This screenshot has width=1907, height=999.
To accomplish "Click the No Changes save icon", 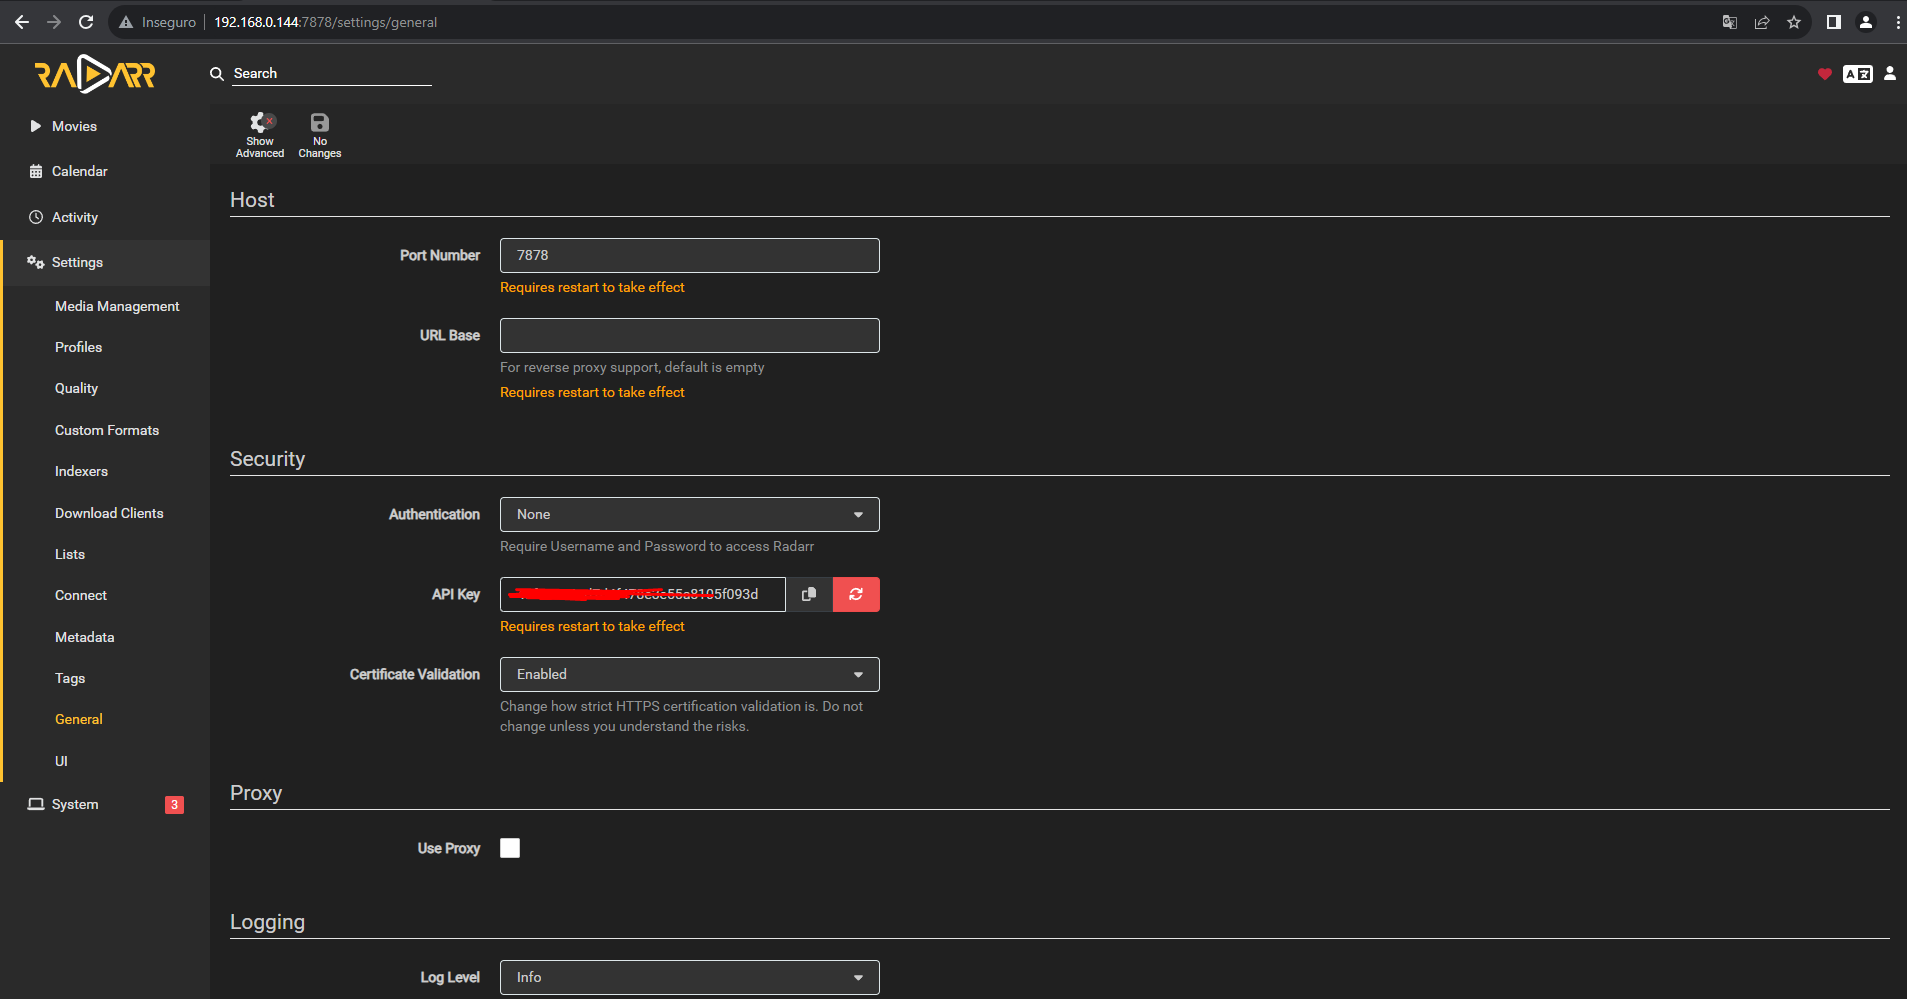I will click(x=319, y=134).
